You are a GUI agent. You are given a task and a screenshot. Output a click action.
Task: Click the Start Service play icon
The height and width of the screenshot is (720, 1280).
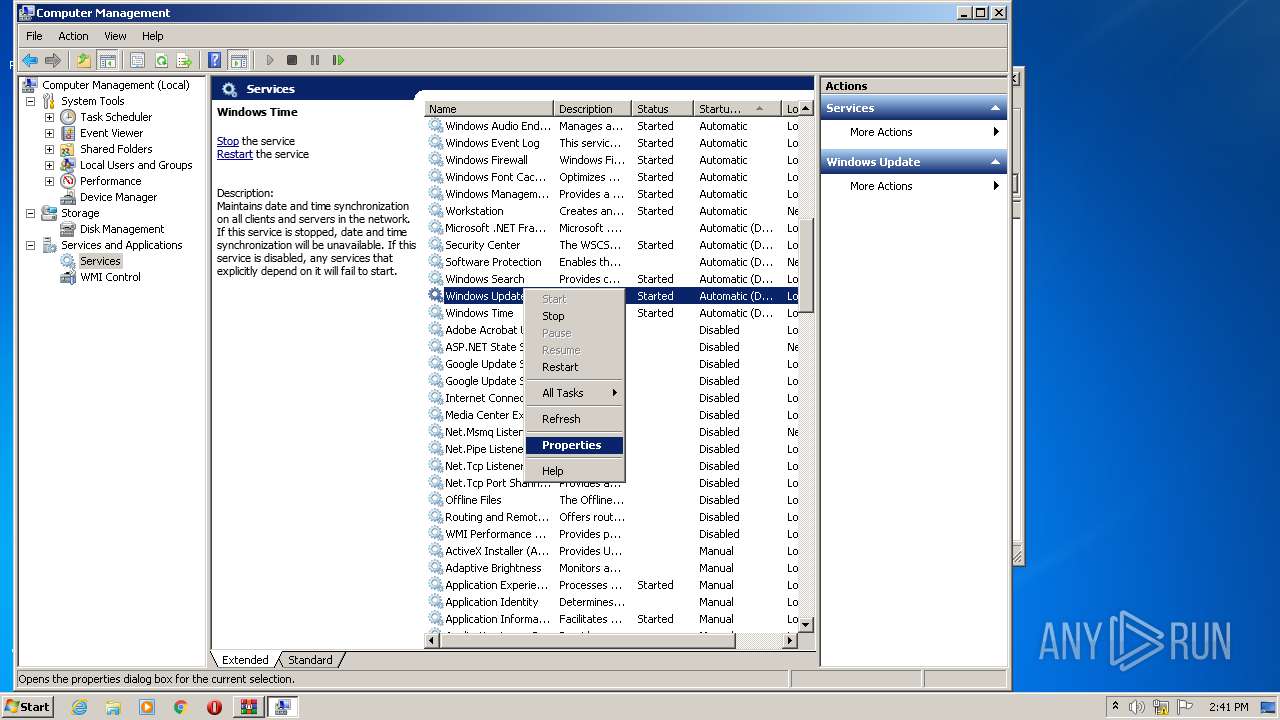coord(269,60)
